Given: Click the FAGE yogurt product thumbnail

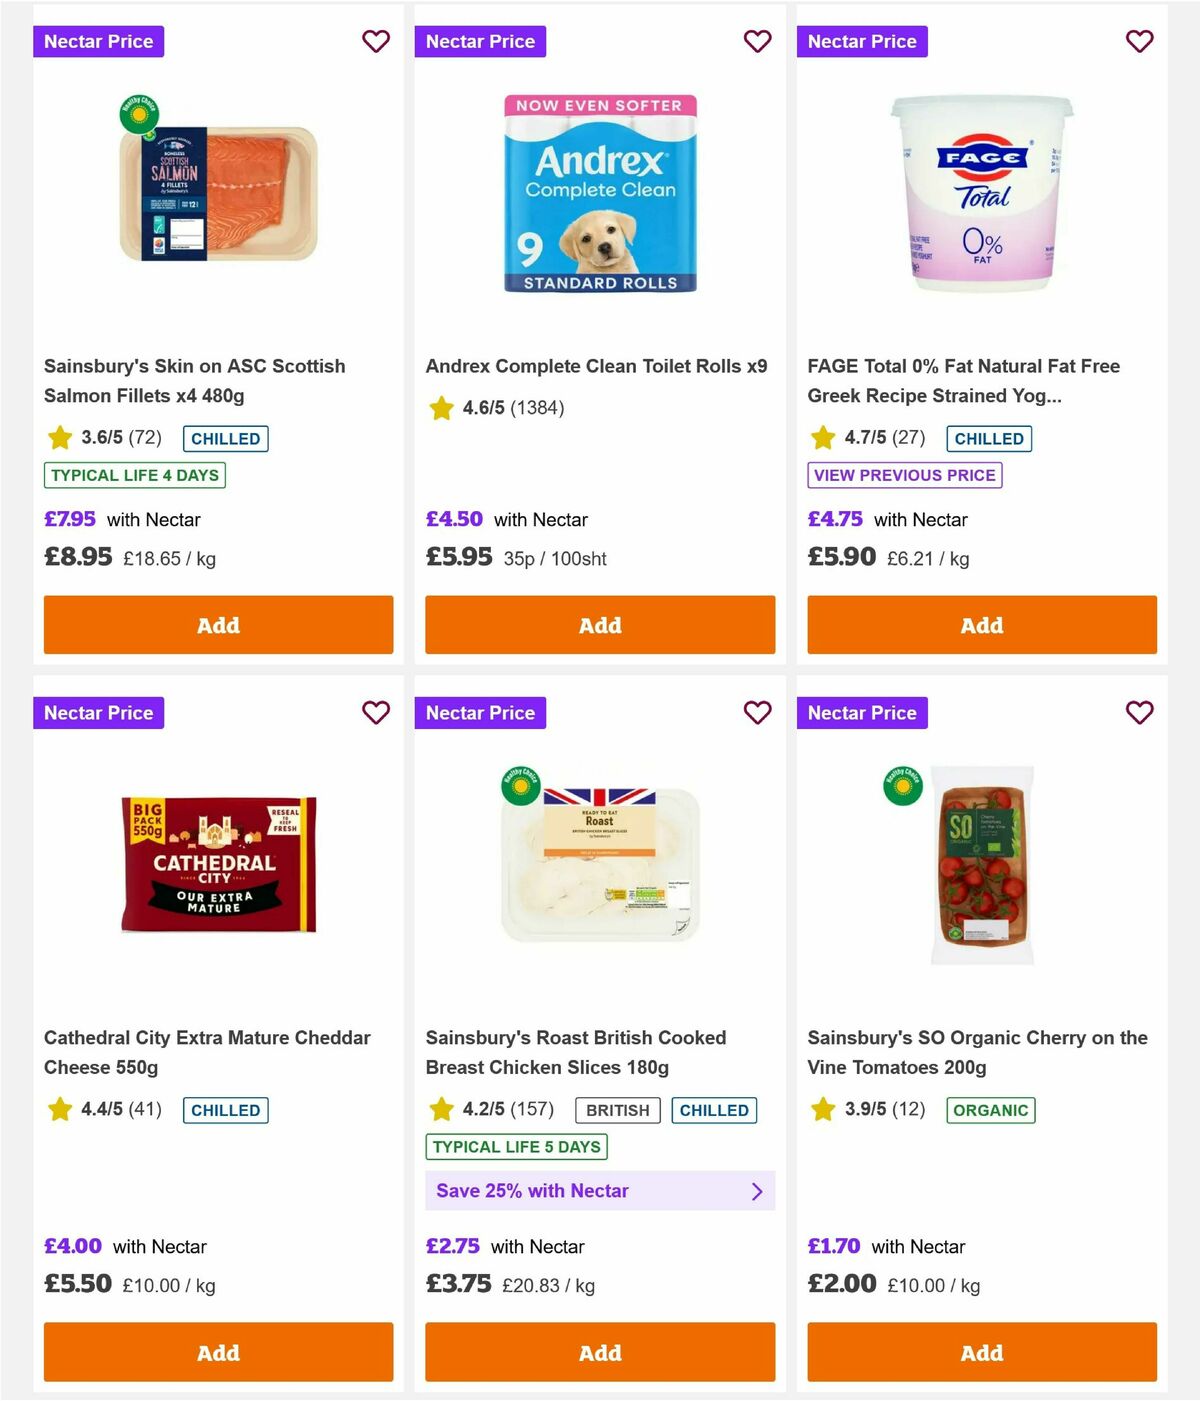Looking at the screenshot, I should 981,193.
